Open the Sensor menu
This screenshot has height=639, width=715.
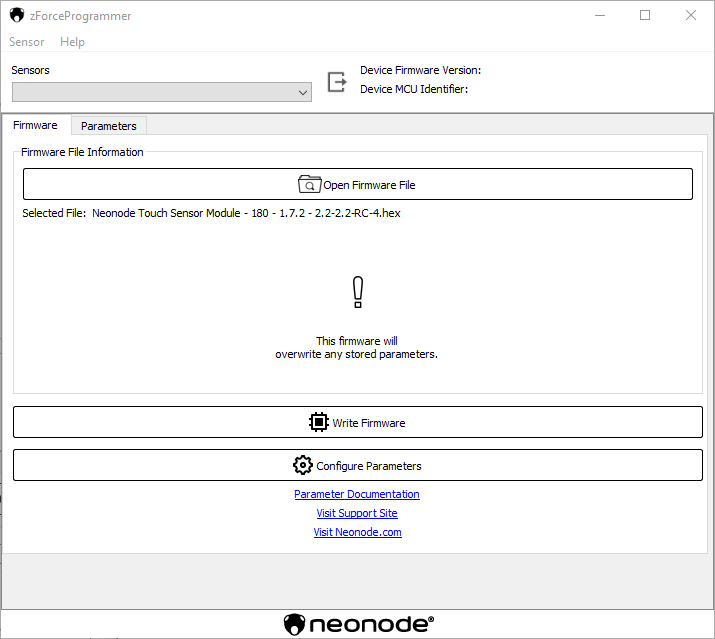click(27, 42)
